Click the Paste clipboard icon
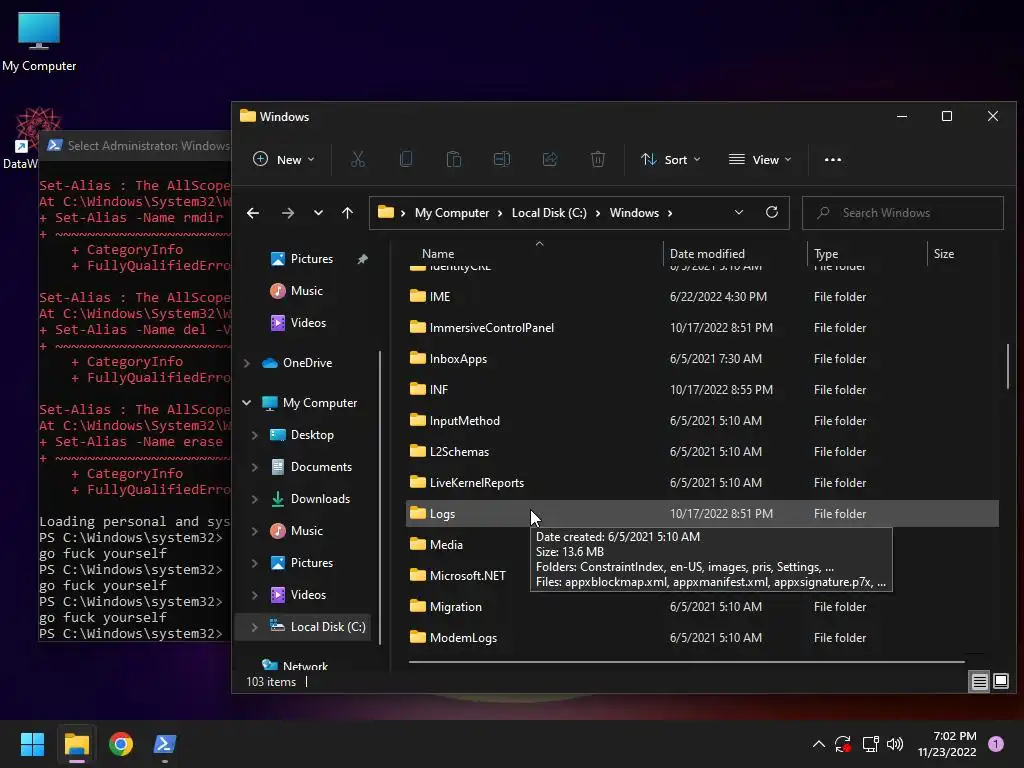Viewport: 1024px width, 768px height. (454, 159)
